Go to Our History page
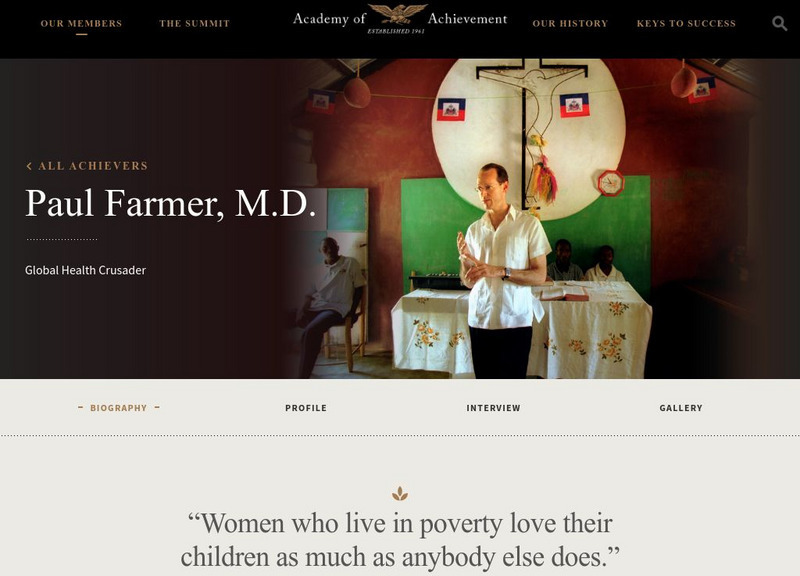This screenshot has height=576, width=800. pos(570,23)
